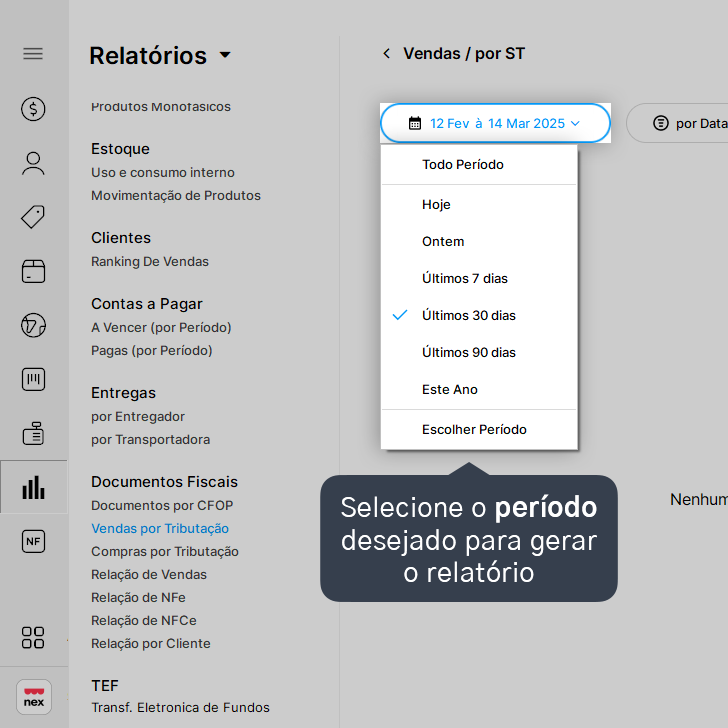Screen dimensions: 728x728
Task: Open the 12 Fev à 14 Mar 2025 dropdown
Action: 495,123
